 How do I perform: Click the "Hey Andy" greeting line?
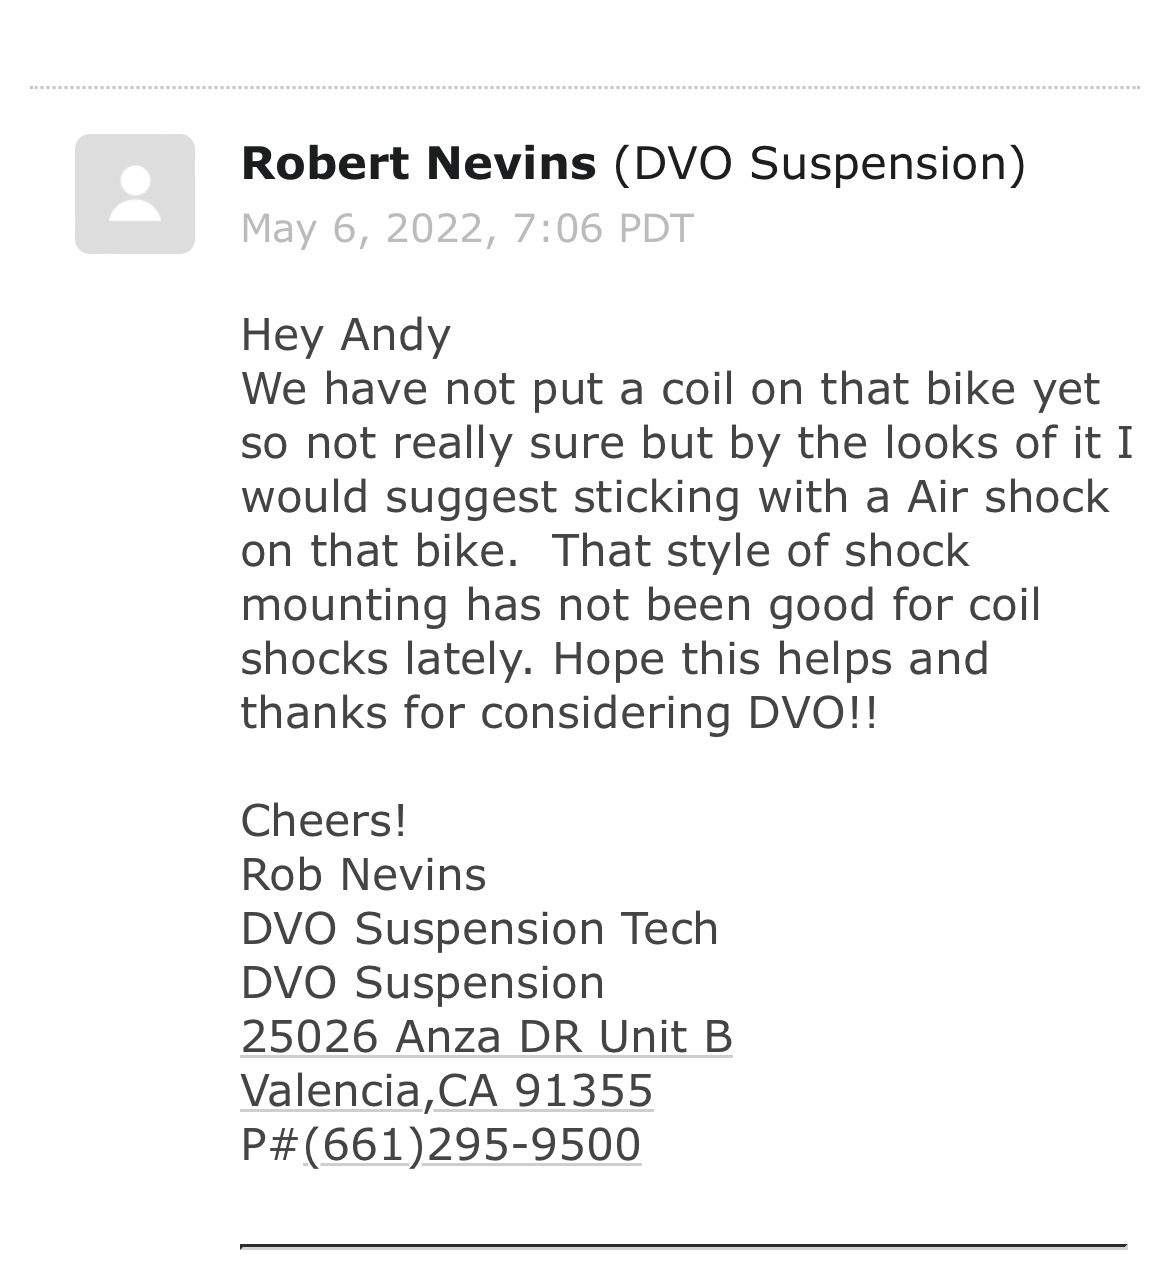click(x=345, y=334)
